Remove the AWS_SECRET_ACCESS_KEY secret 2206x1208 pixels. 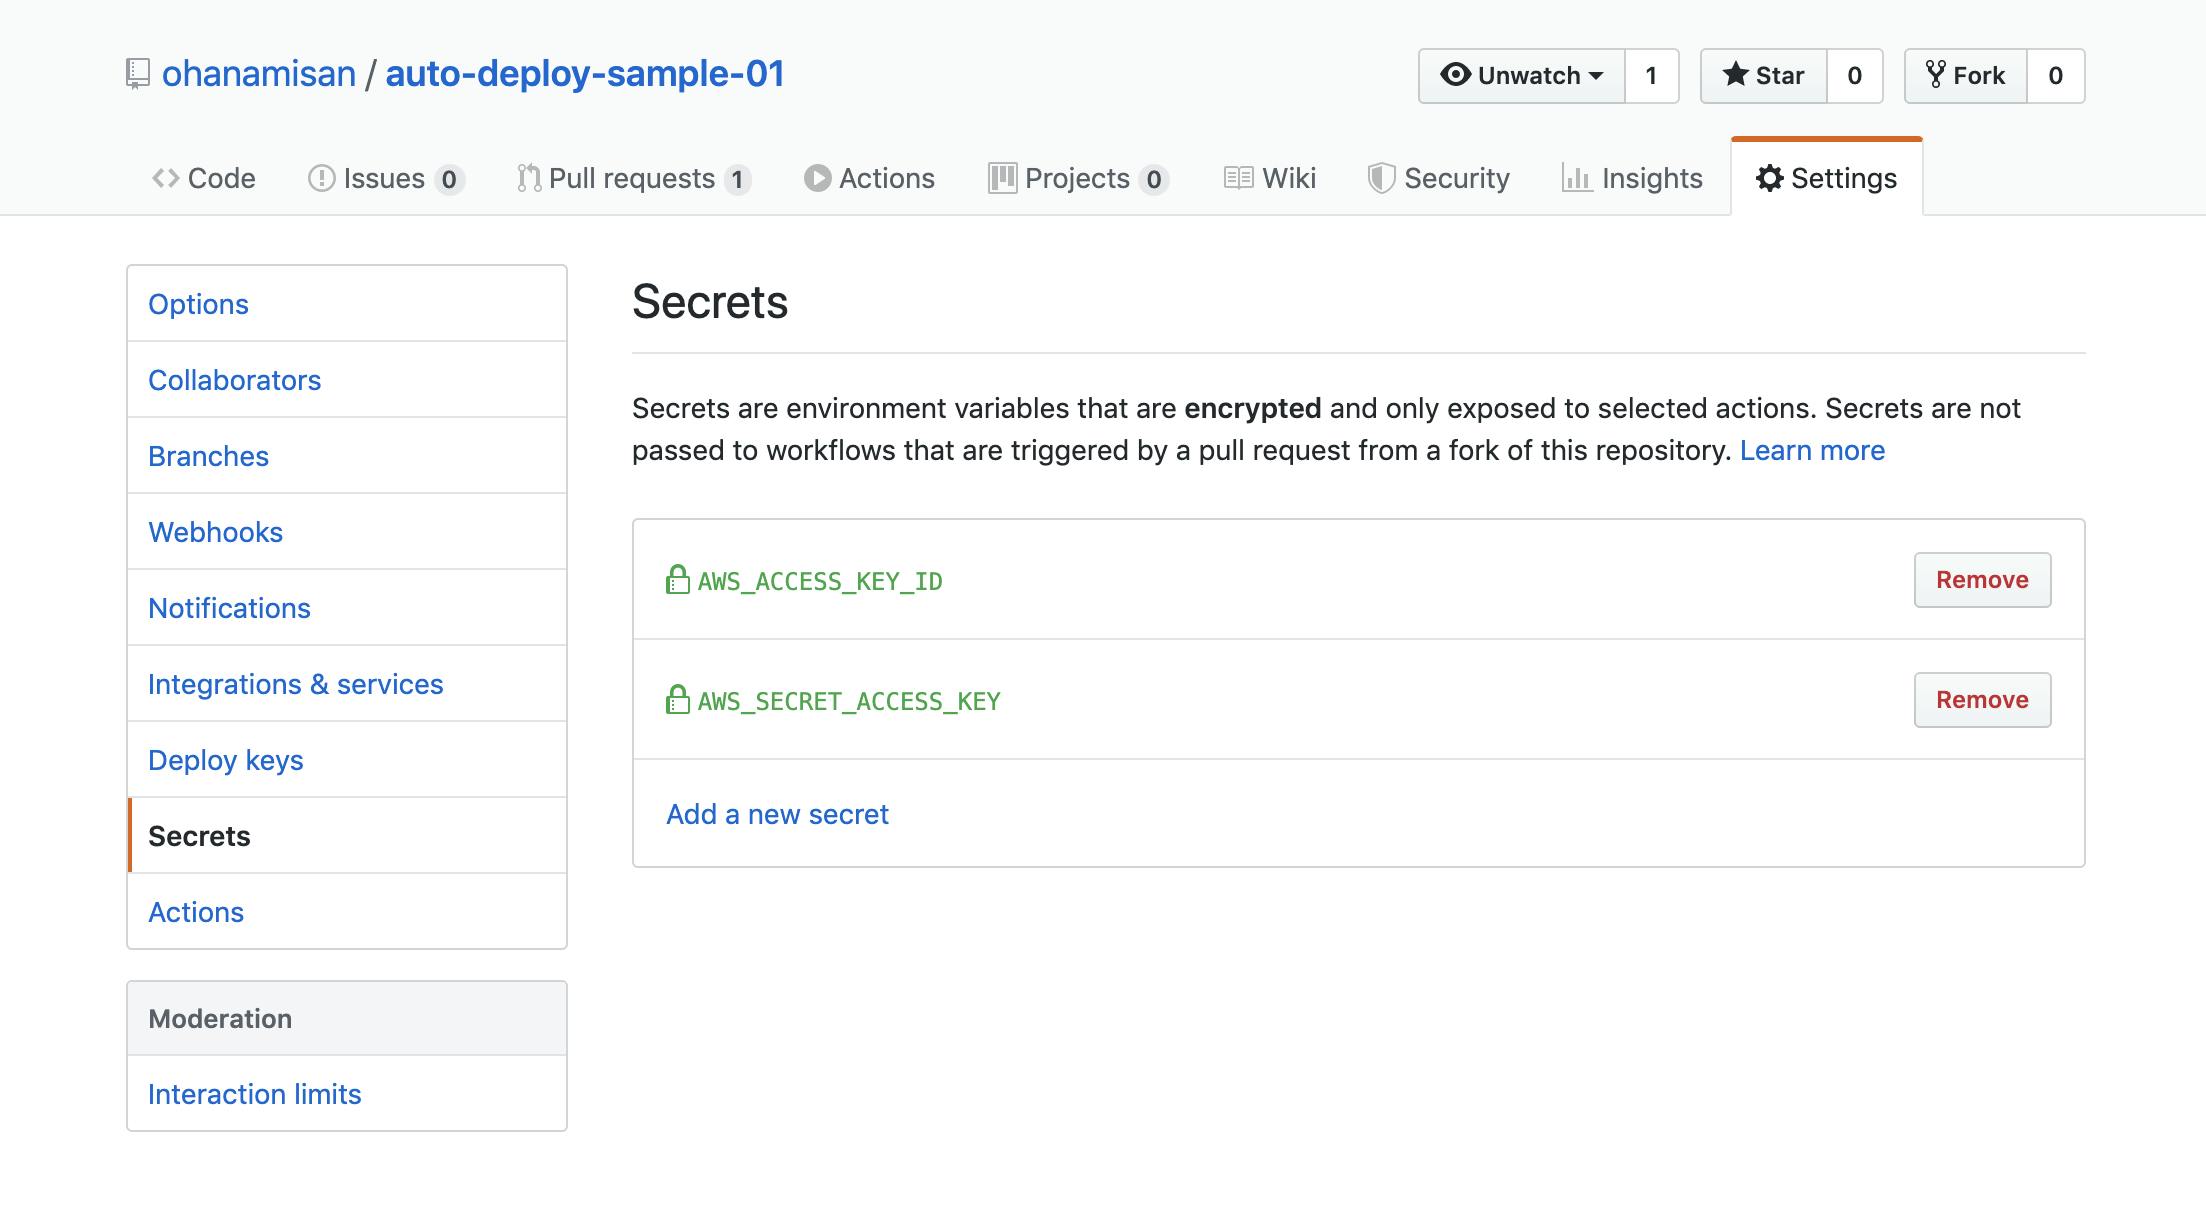coord(1982,700)
